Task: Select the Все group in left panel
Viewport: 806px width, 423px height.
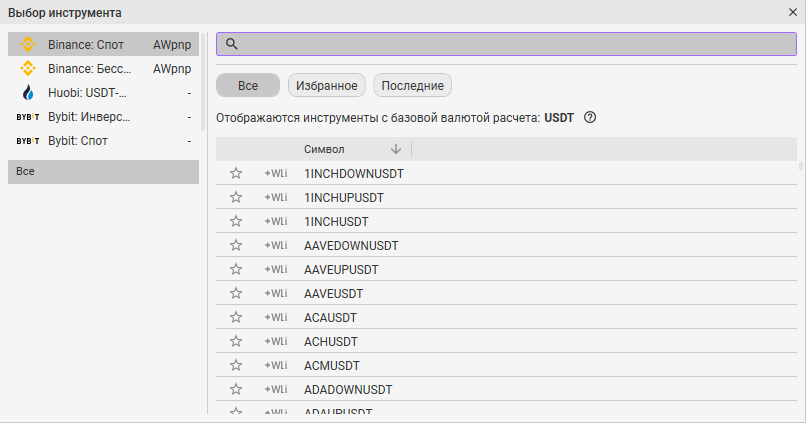Action: 103,172
